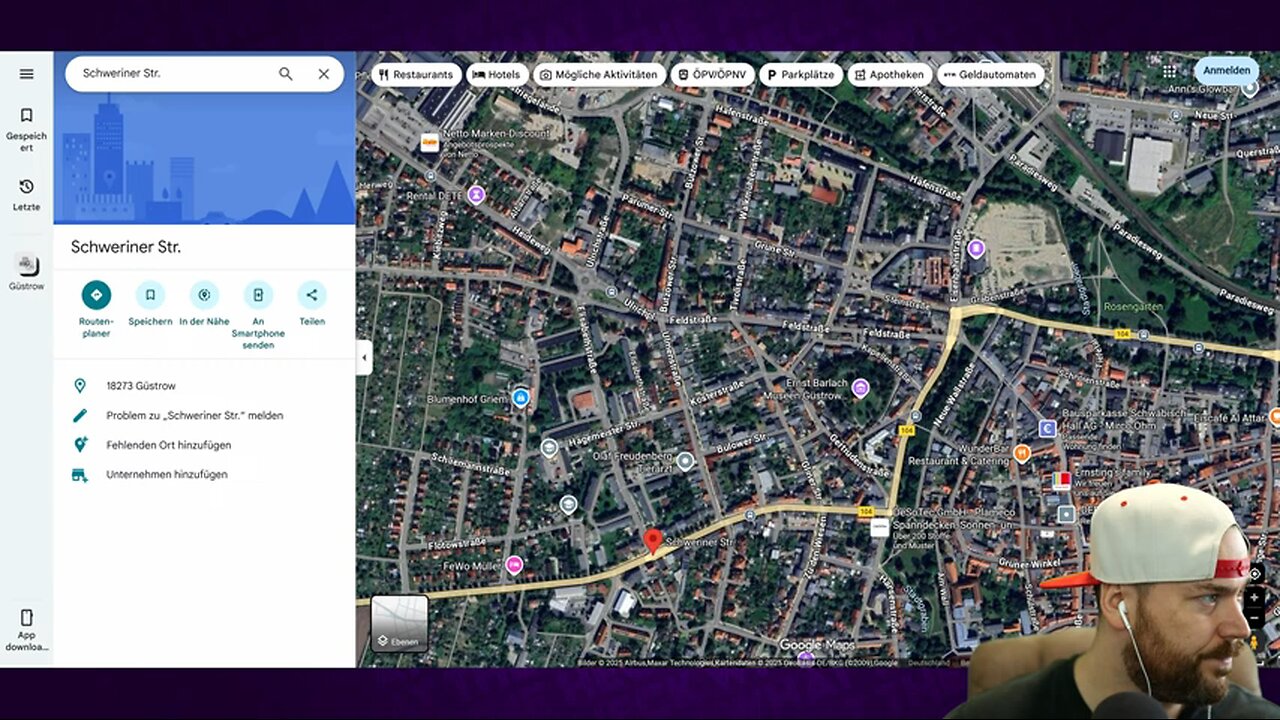Click Olaf Freudenberg Tierarzt pin
This screenshot has height=720, width=1280.
tap(685, 461)
